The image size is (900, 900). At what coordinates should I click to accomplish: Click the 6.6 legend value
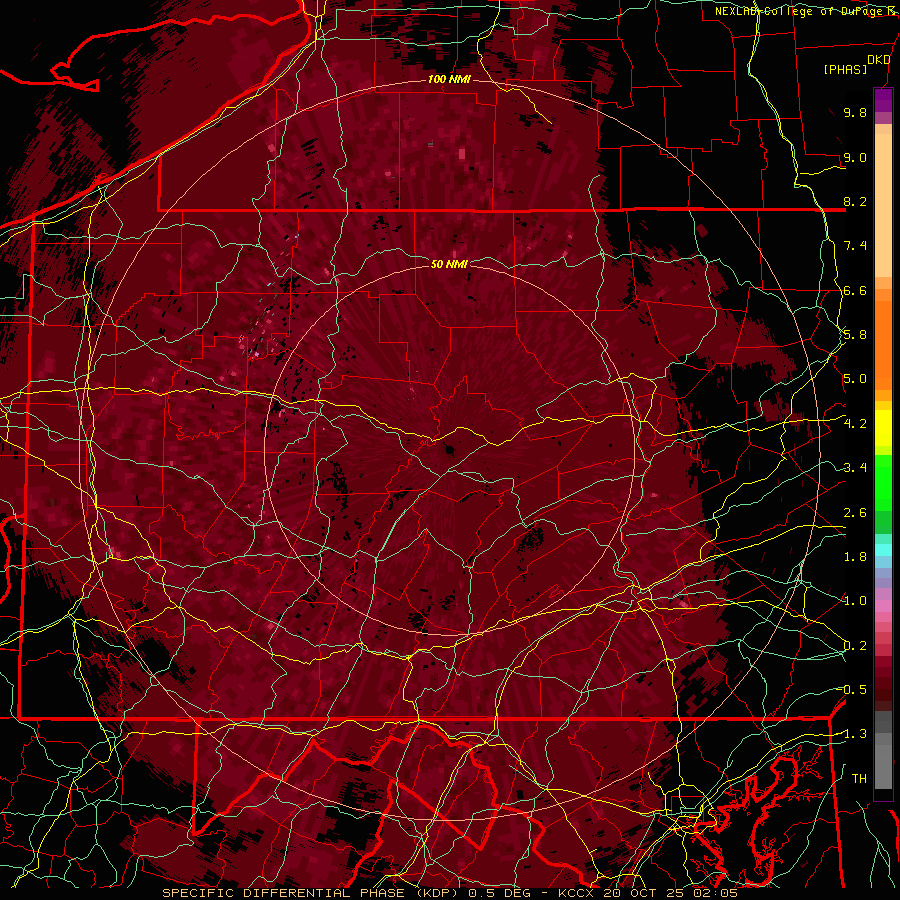pos(855,290)
